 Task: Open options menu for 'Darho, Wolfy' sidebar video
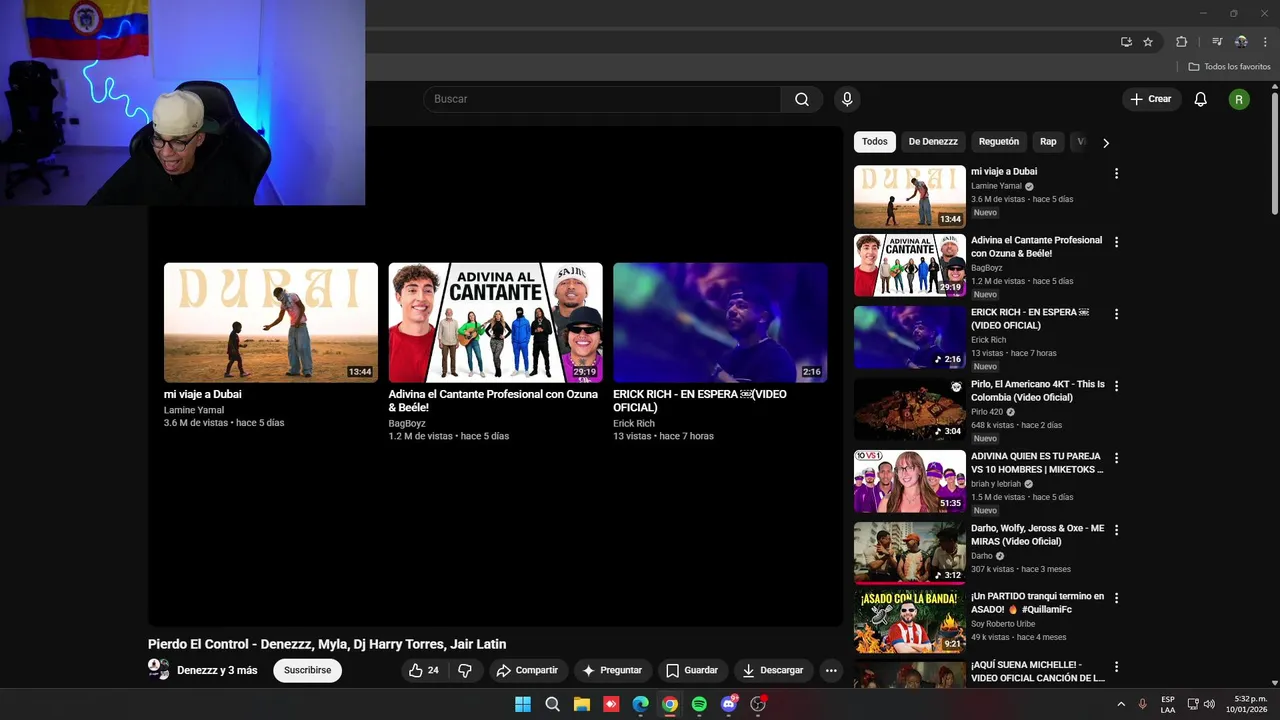point(1116,530)
